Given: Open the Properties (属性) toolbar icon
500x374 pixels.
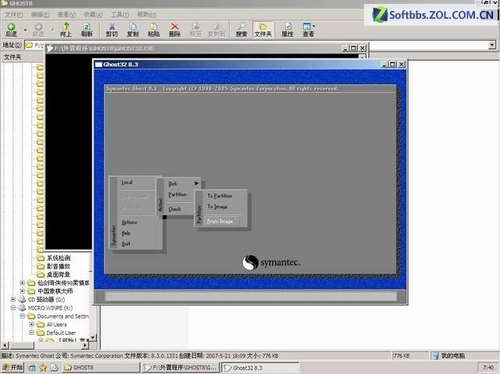Looking at the screenshot, I should [x=287, y=30].
